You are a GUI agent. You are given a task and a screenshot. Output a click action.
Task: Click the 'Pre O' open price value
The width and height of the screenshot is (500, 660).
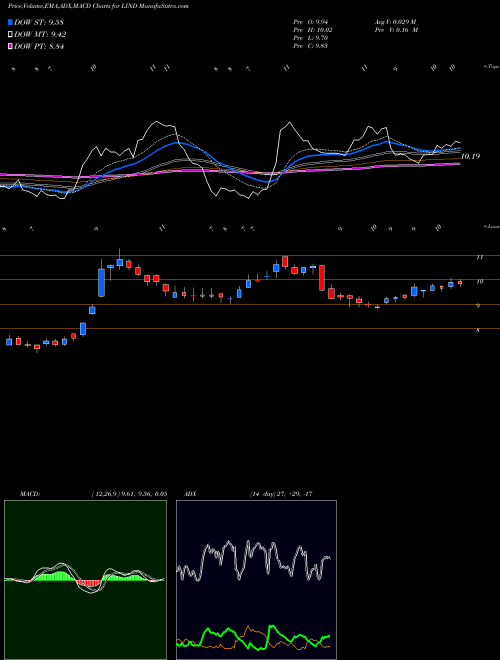311,22
